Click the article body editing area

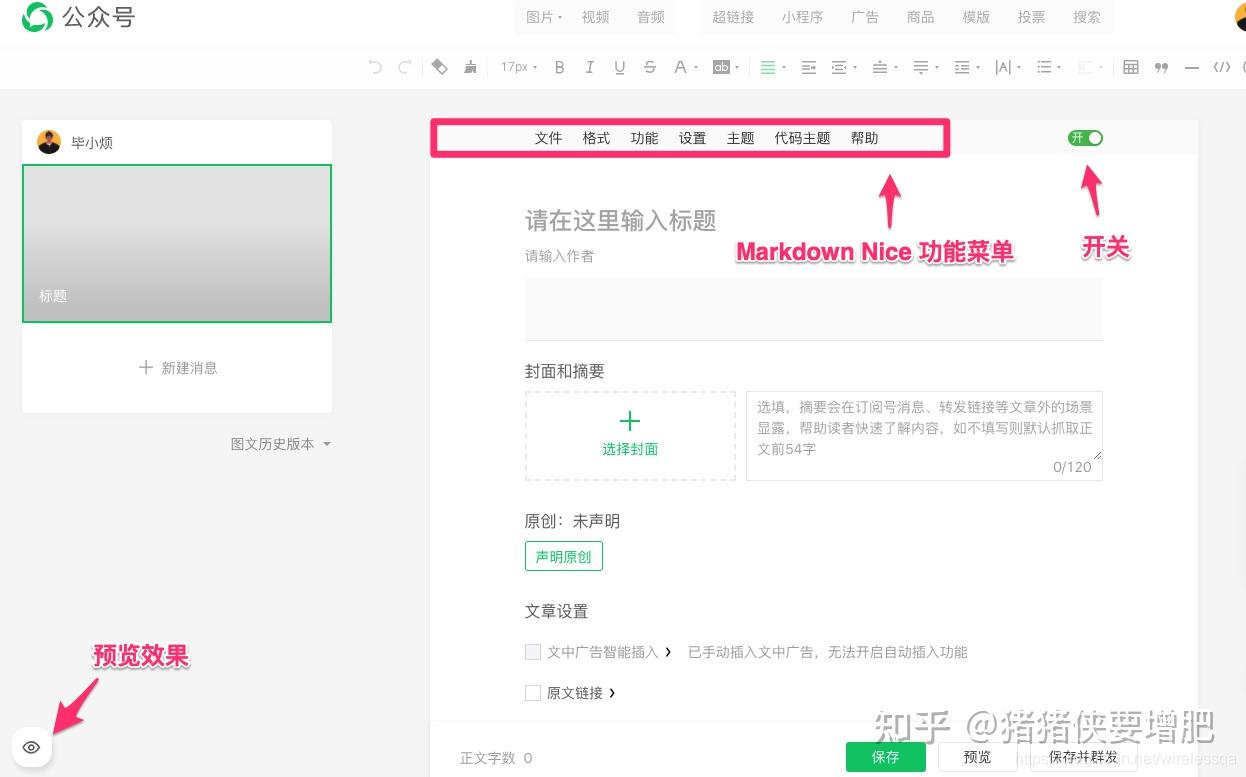[813, 308]
